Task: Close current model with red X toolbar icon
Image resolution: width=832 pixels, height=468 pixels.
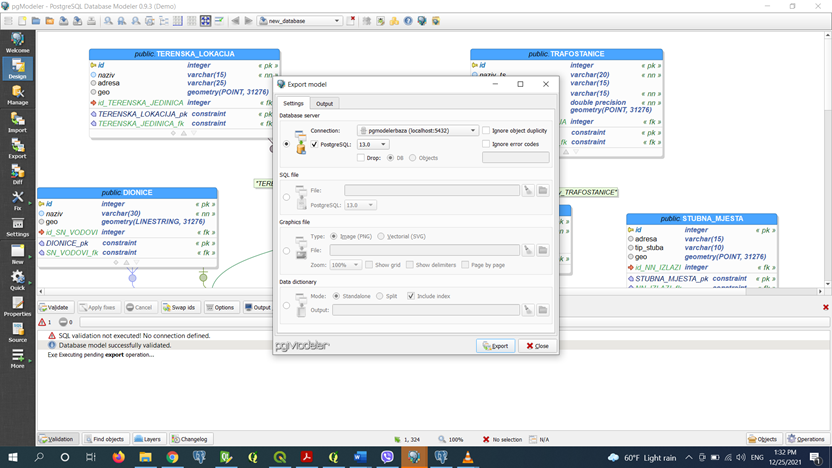Action: point(351,21)
